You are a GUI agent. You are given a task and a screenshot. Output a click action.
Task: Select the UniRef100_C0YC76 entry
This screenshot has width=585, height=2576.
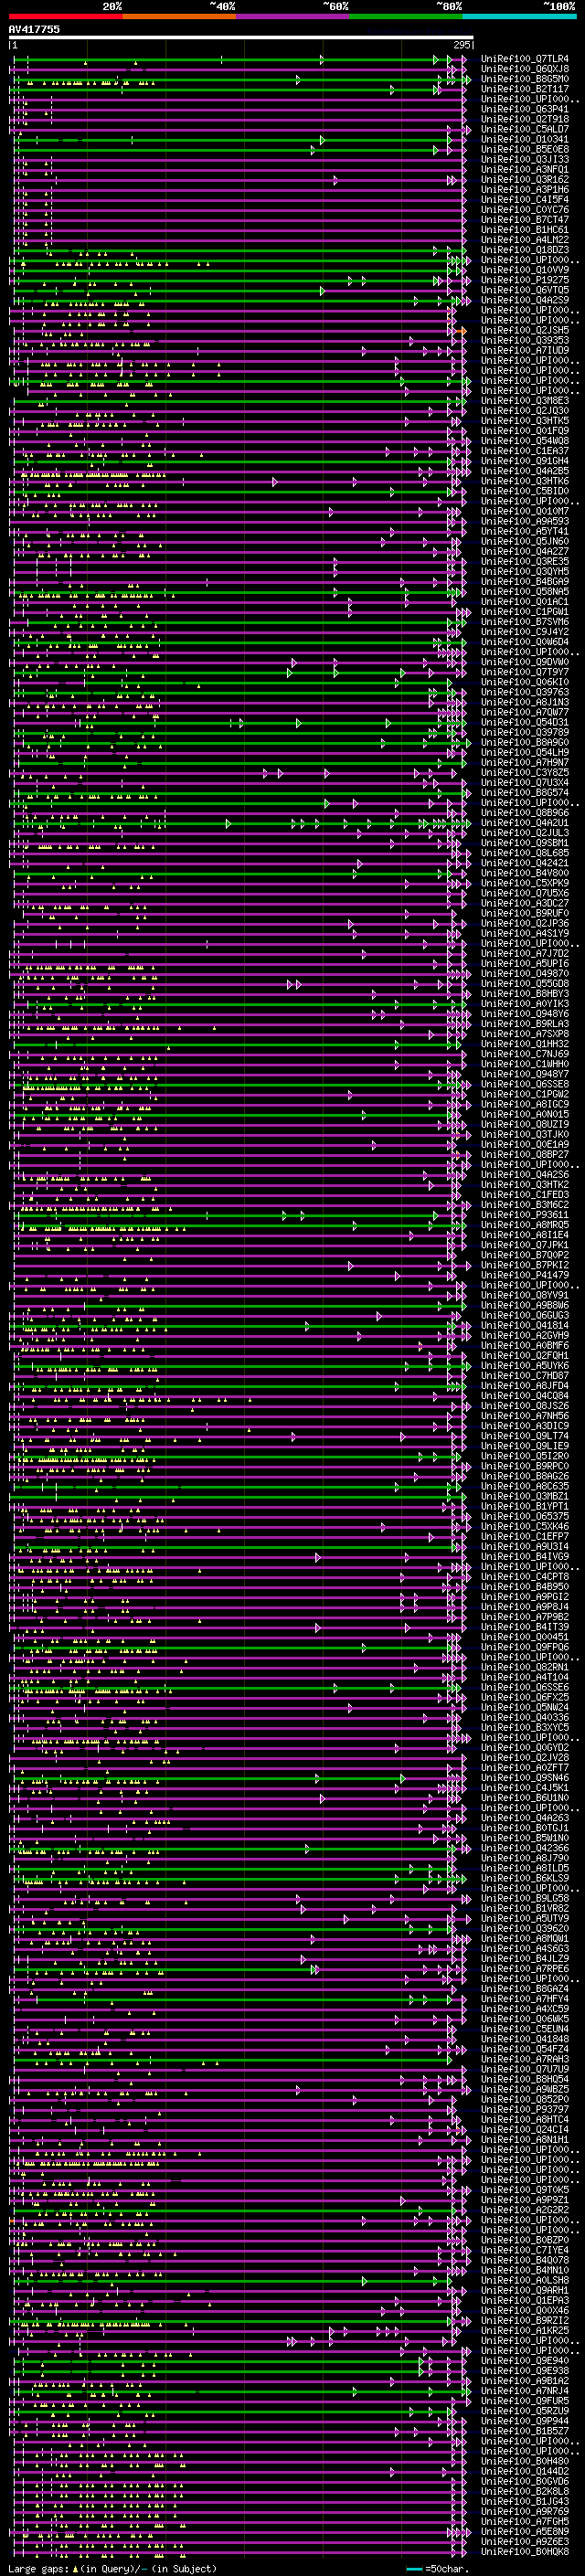524,210
